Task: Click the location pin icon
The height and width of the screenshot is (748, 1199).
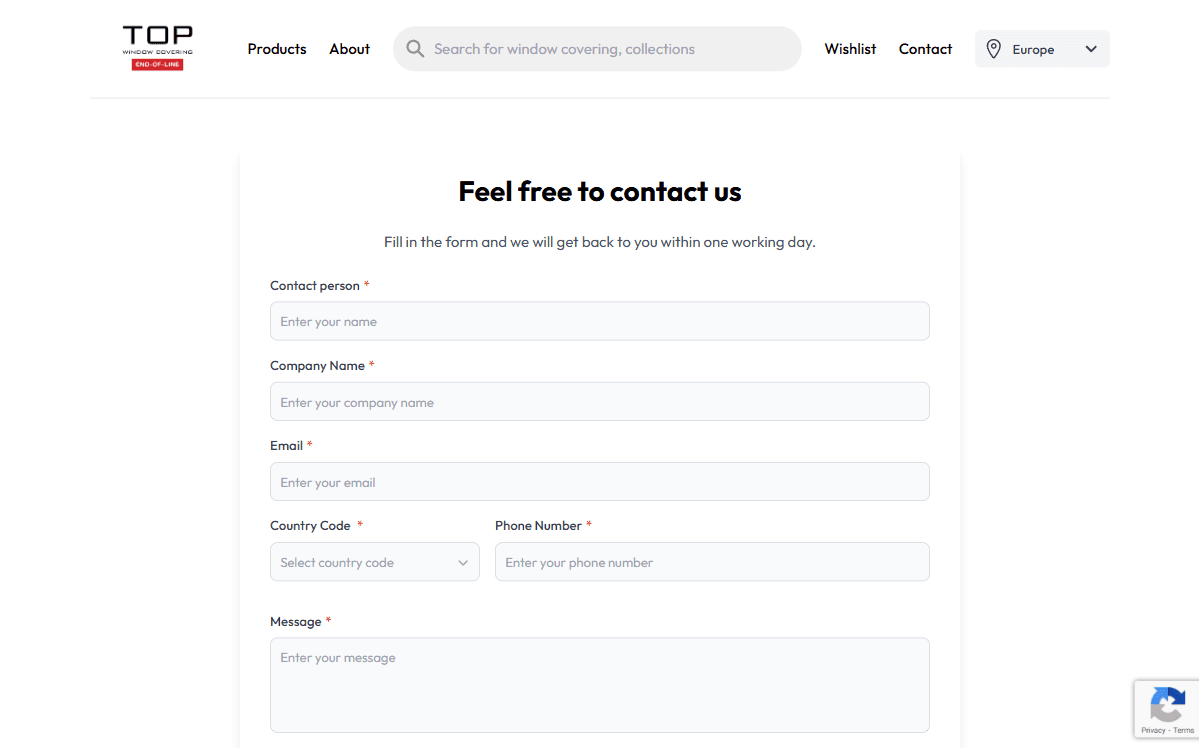Action: point(993,49)
